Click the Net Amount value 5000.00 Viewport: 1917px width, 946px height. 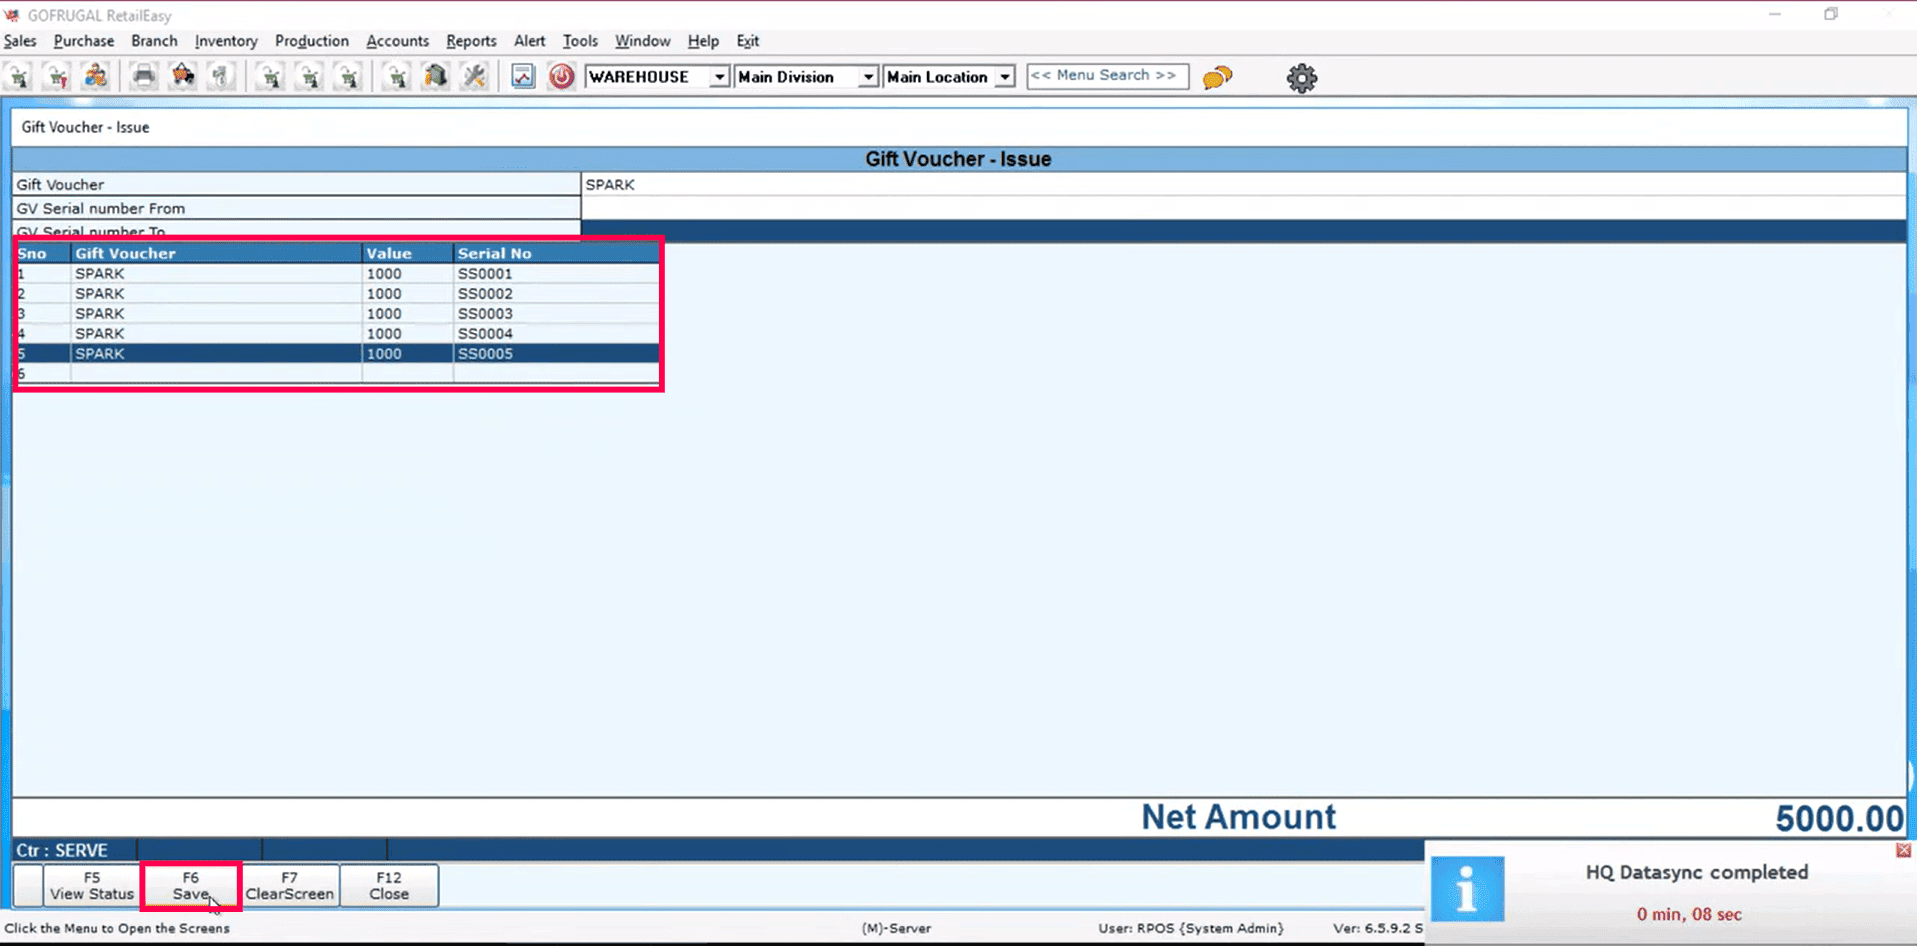coord(1839,818)
